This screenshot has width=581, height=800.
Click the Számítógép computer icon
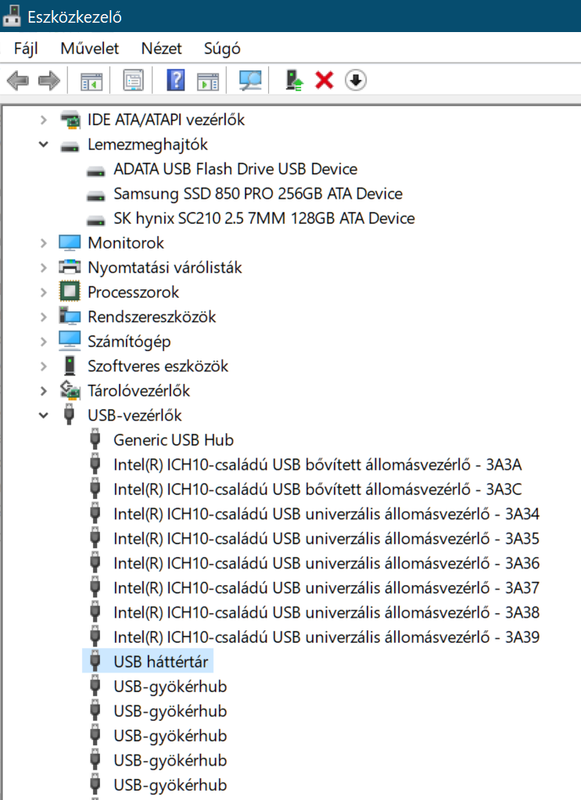click(70, 341)
